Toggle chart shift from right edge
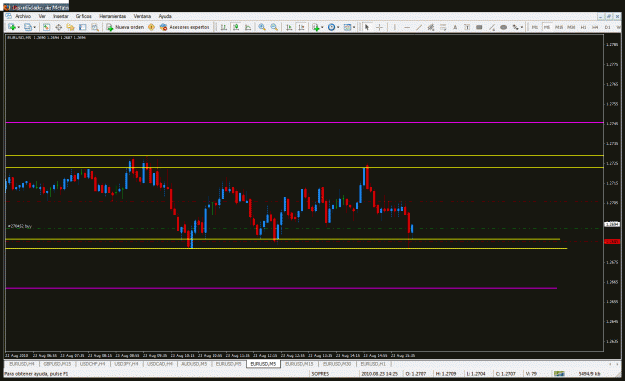625x381 pixels. tap(301, 27)
